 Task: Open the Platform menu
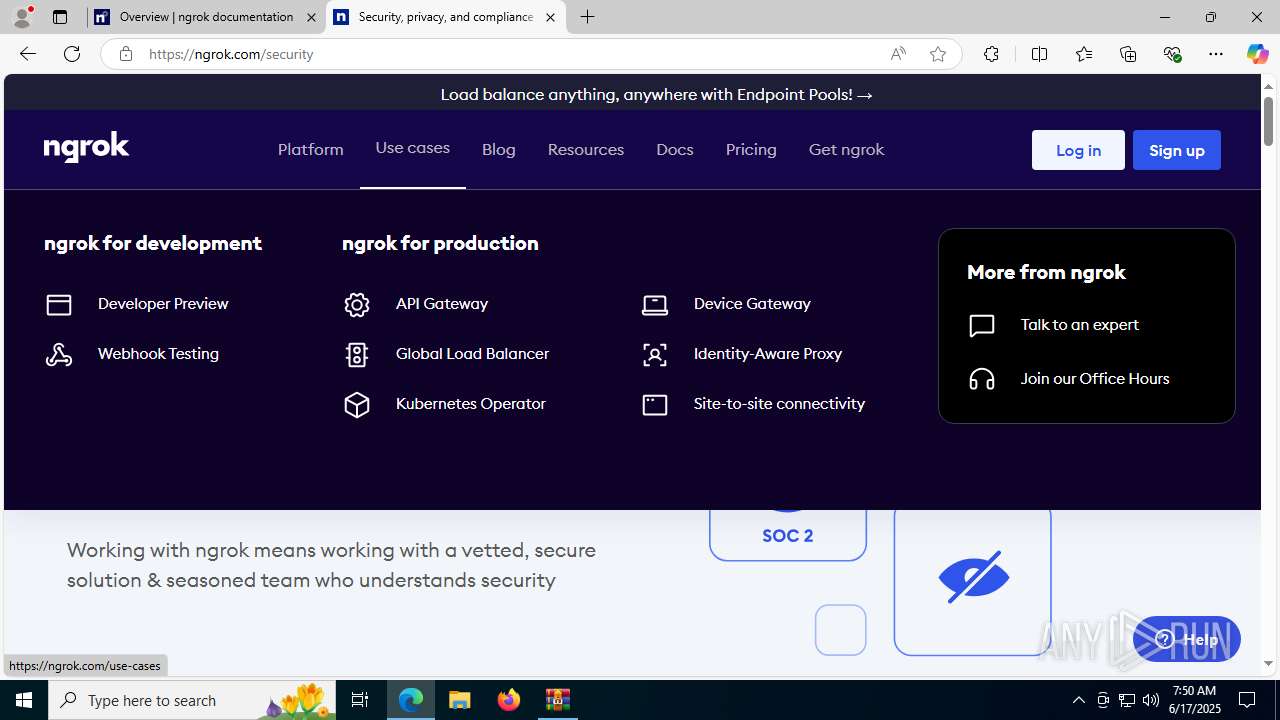[311, 150]
